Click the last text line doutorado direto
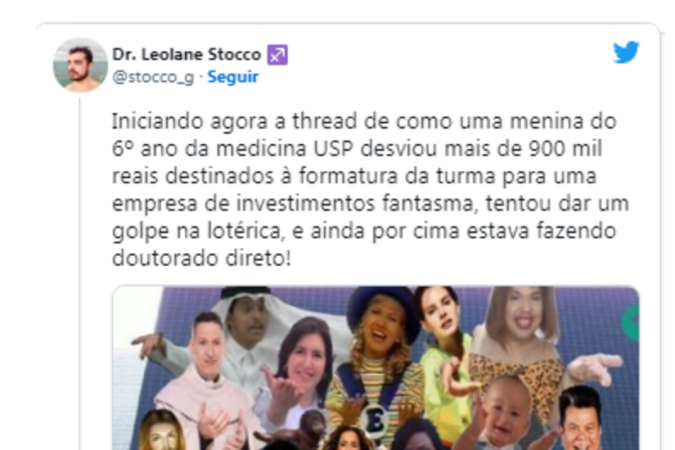Viewport: 675px width, 450px height. pyautogui.click(x=201, y=258)
